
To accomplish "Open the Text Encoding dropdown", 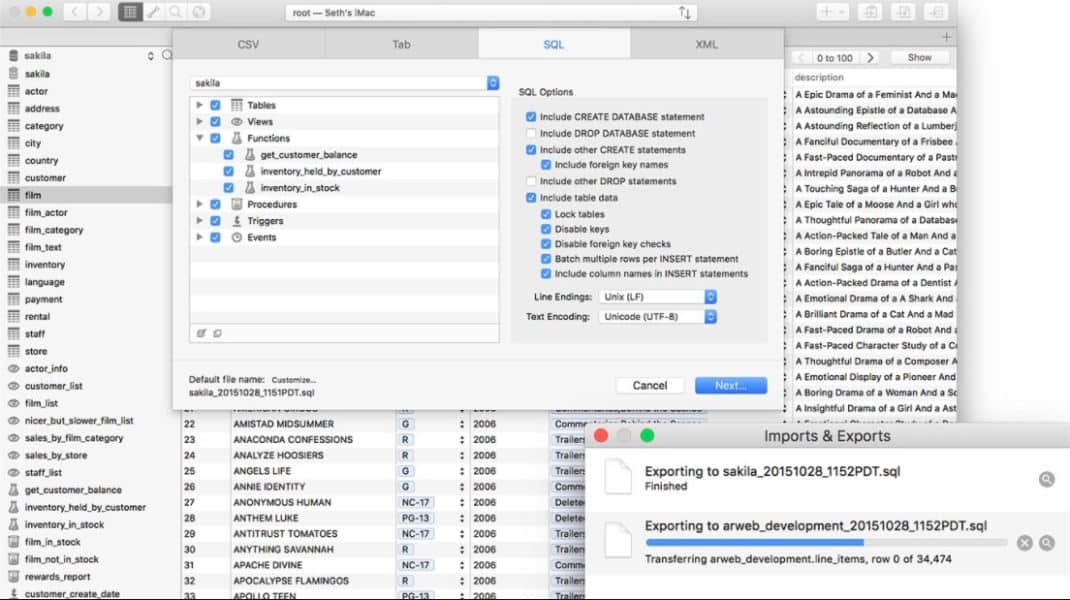I will 658,317.
